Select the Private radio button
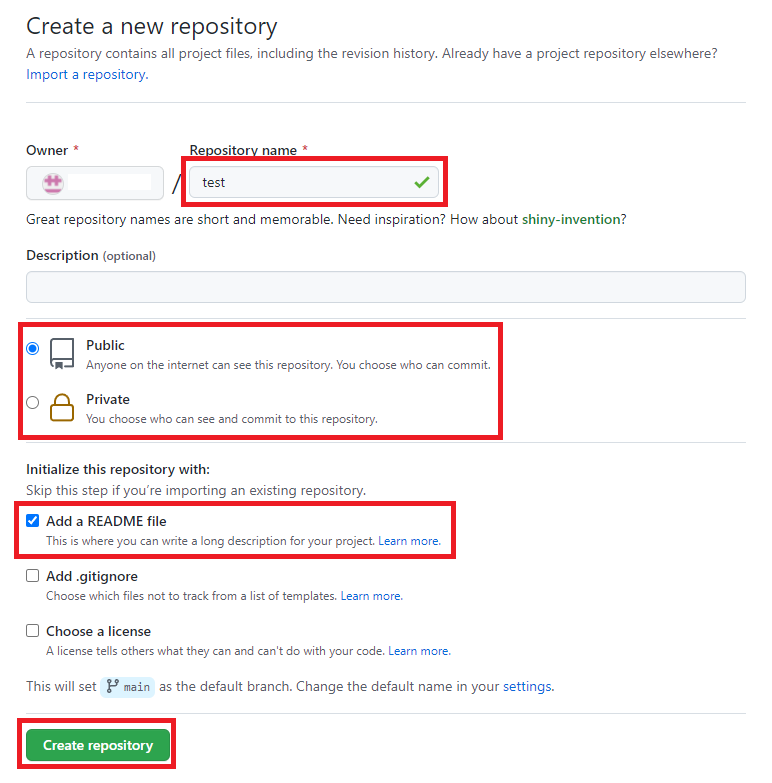The height and width of the screenshot is (783, 772). tap(33, 403)
